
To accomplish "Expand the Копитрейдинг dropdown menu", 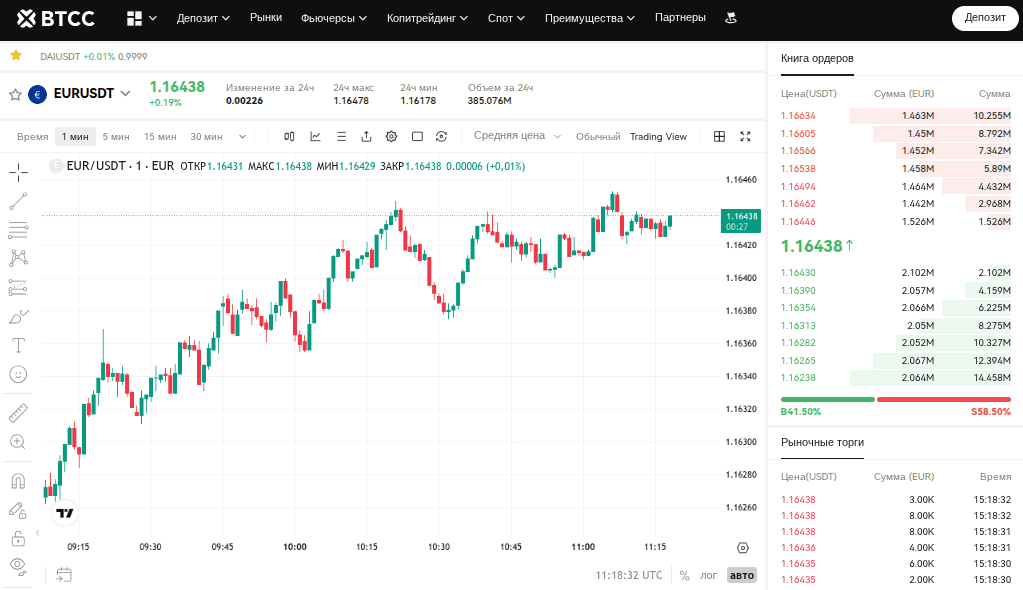I will point(427,18).
